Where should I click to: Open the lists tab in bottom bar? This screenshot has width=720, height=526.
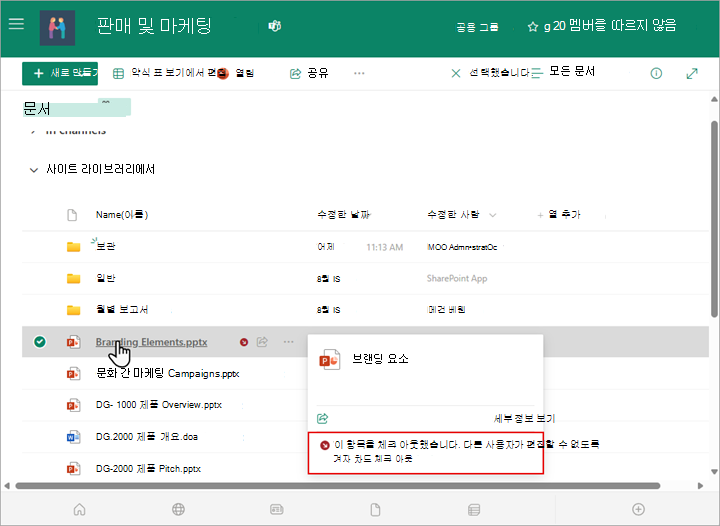pos(474,509)
